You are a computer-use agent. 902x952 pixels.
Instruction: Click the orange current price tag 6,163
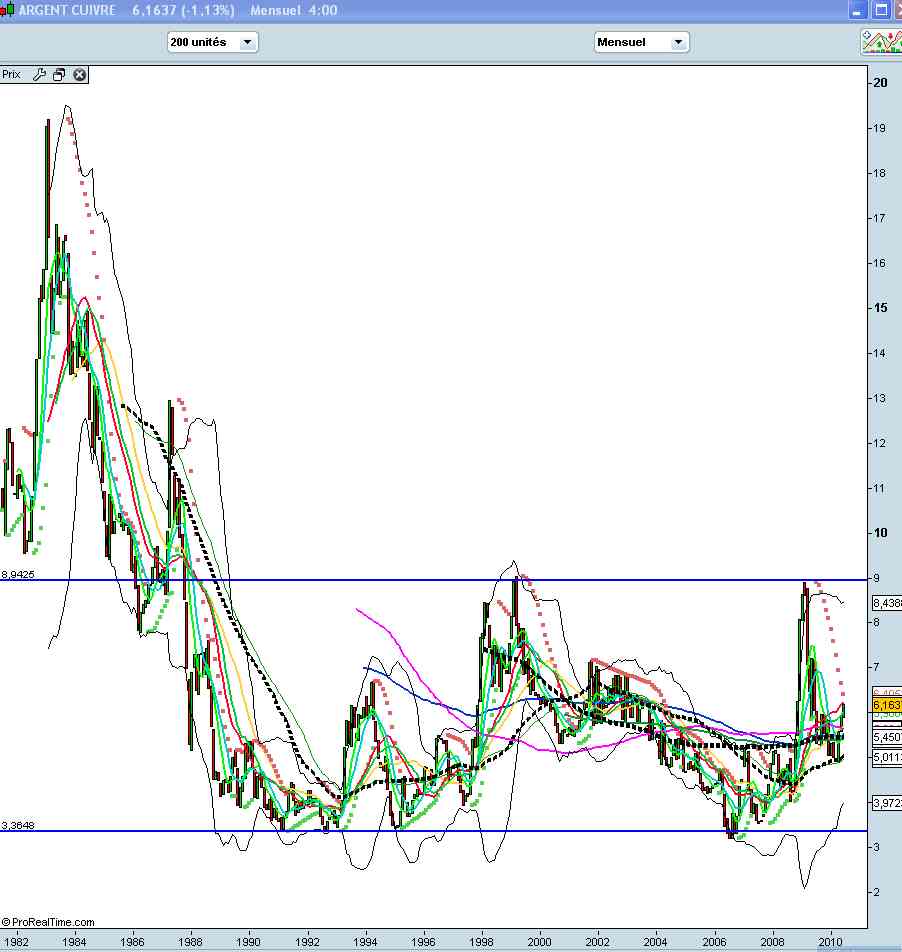click(x=886, y=705)
